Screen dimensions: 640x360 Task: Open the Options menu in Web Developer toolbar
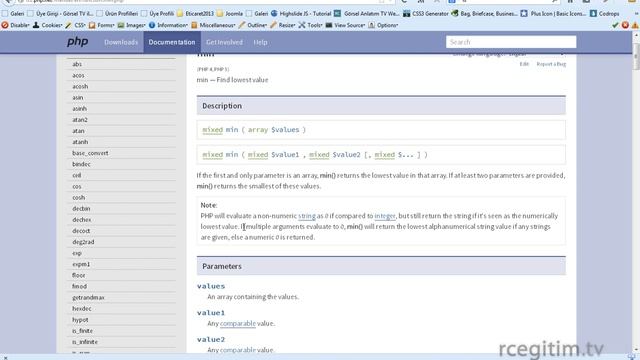click(383, 25)
